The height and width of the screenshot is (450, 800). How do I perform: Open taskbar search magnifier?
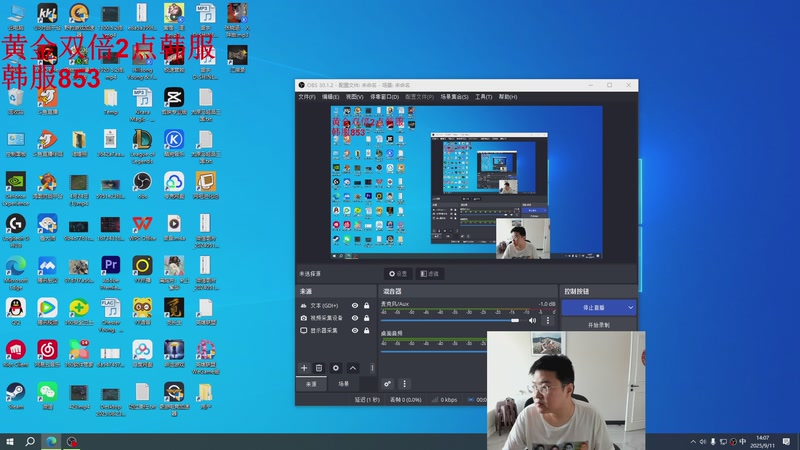[x=30, y=441]
